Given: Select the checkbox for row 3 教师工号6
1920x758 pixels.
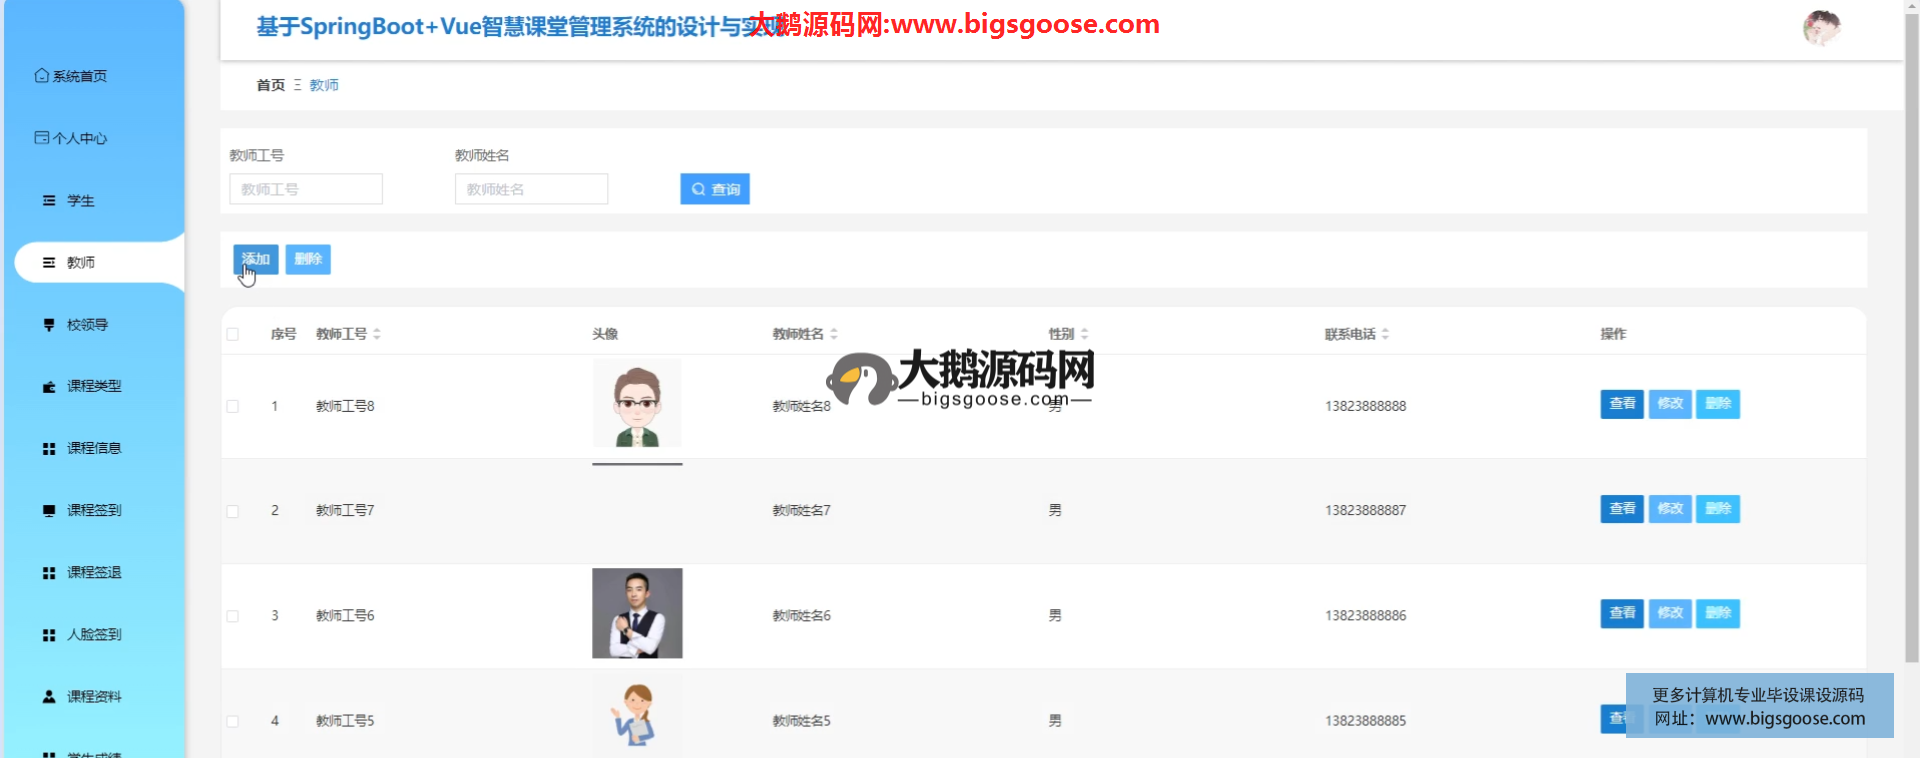Looking at the screenshot, I should point(233,616).
